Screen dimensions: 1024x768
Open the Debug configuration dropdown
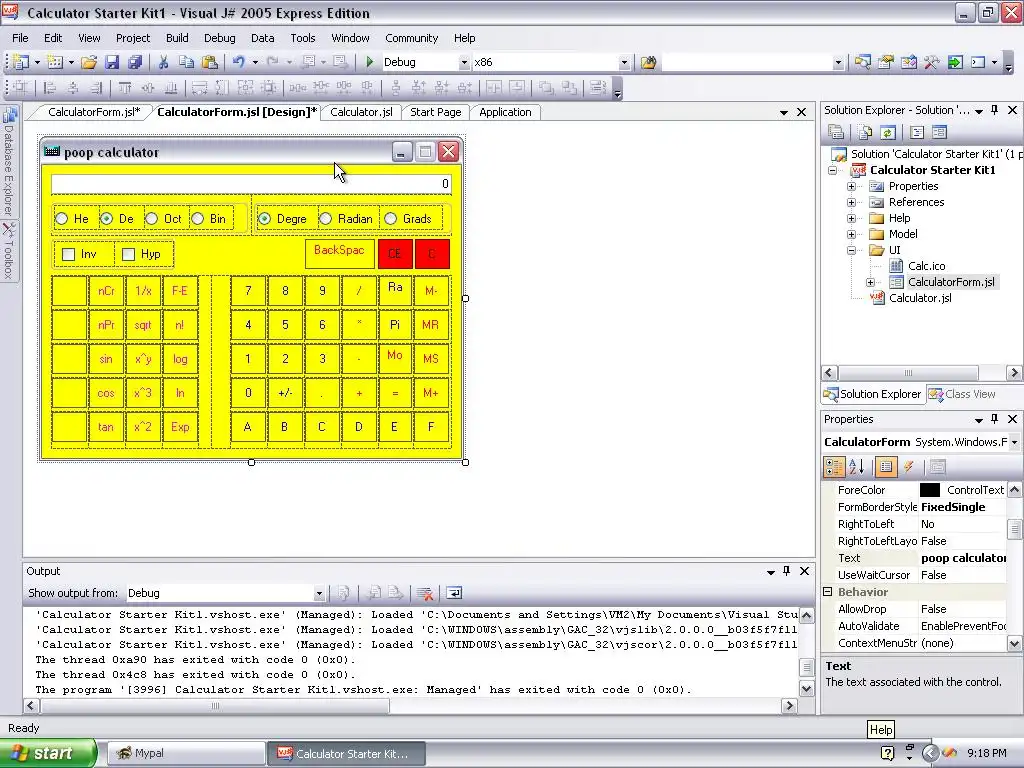[464, 63]
